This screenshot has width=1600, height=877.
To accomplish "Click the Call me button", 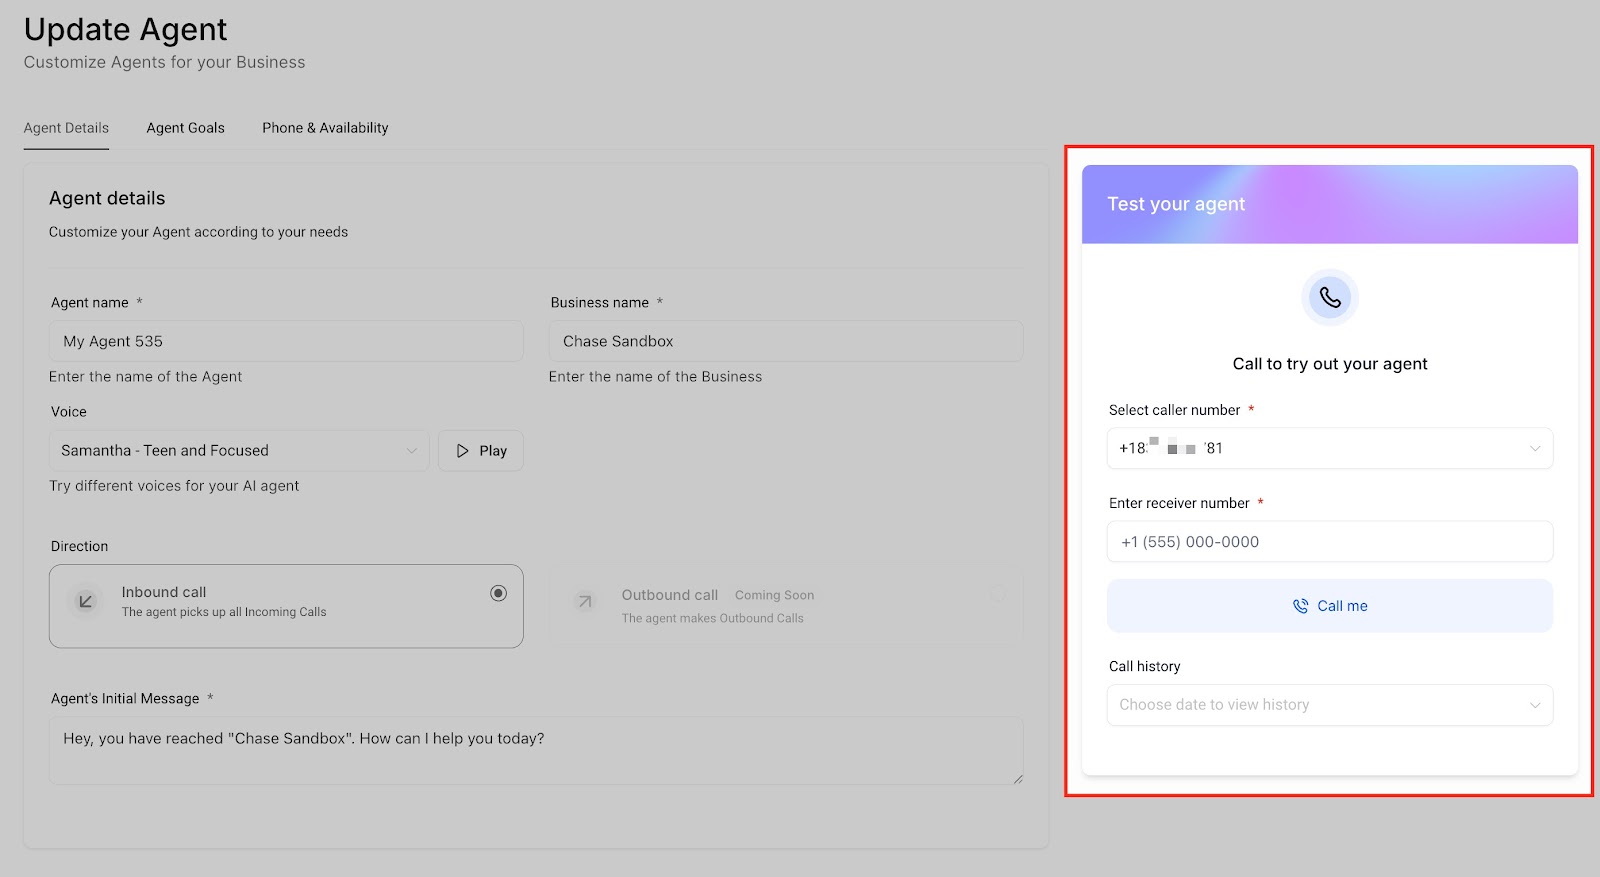I will click(1329, 606).
